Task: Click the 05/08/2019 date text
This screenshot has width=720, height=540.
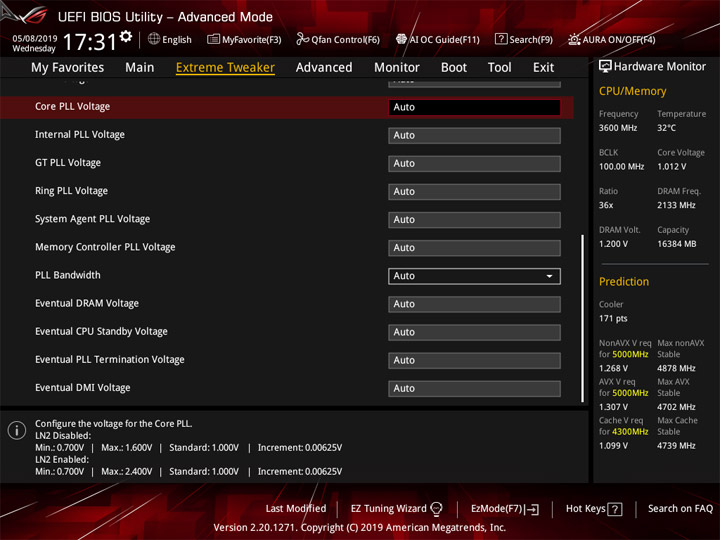Action: click(35, 39)
